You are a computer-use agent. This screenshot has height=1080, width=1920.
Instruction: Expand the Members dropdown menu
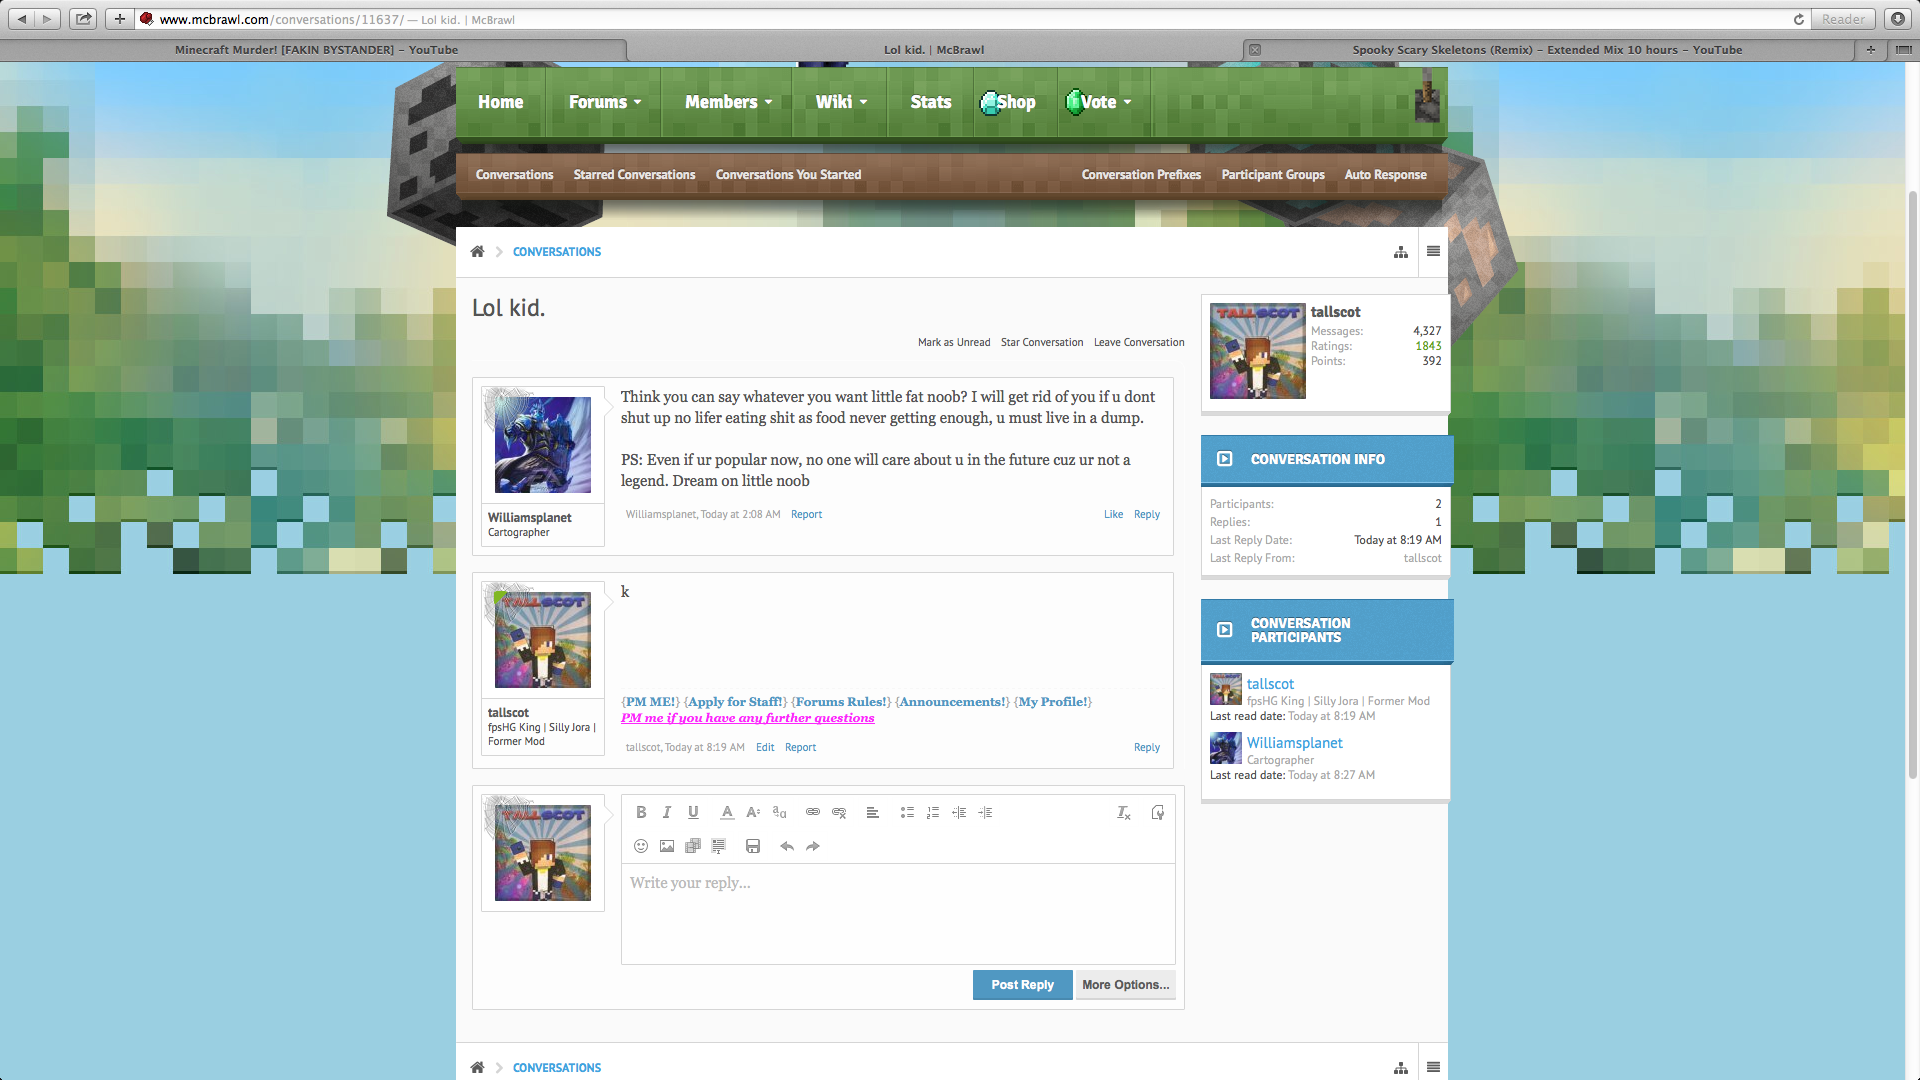[x=728, y=102]
